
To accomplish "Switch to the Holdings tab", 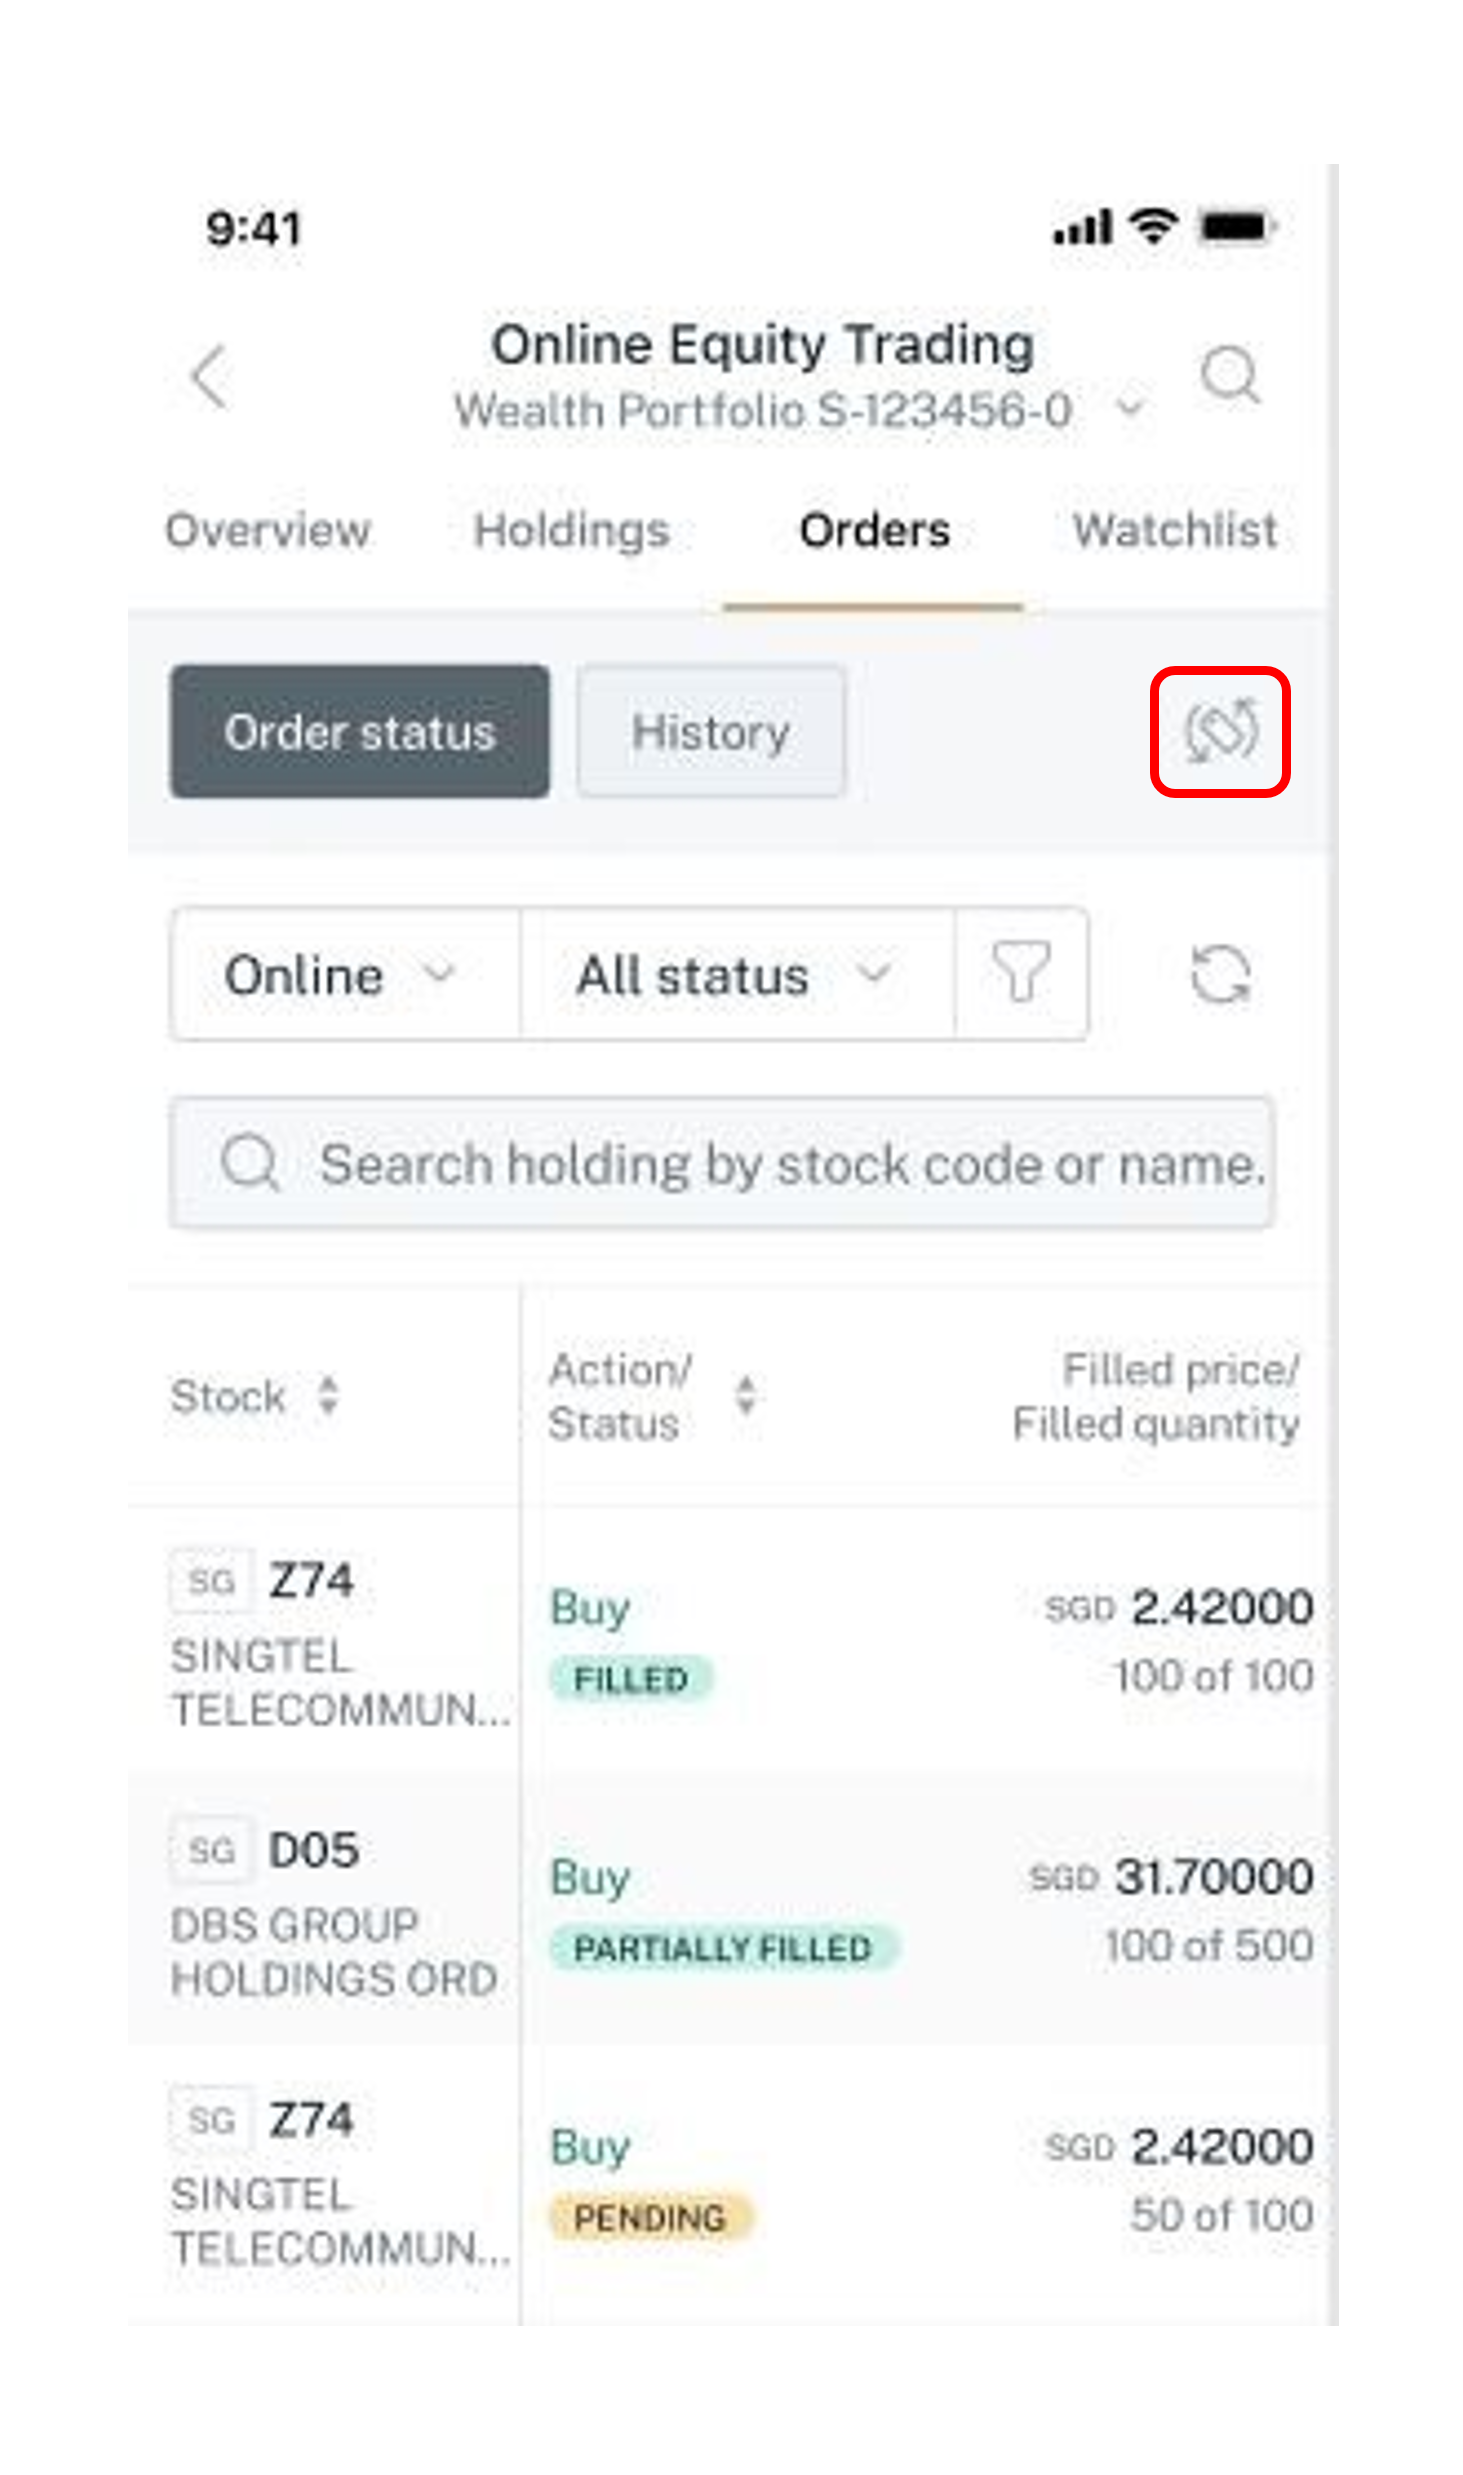I will pyautogui.click(x=571, y=530).
